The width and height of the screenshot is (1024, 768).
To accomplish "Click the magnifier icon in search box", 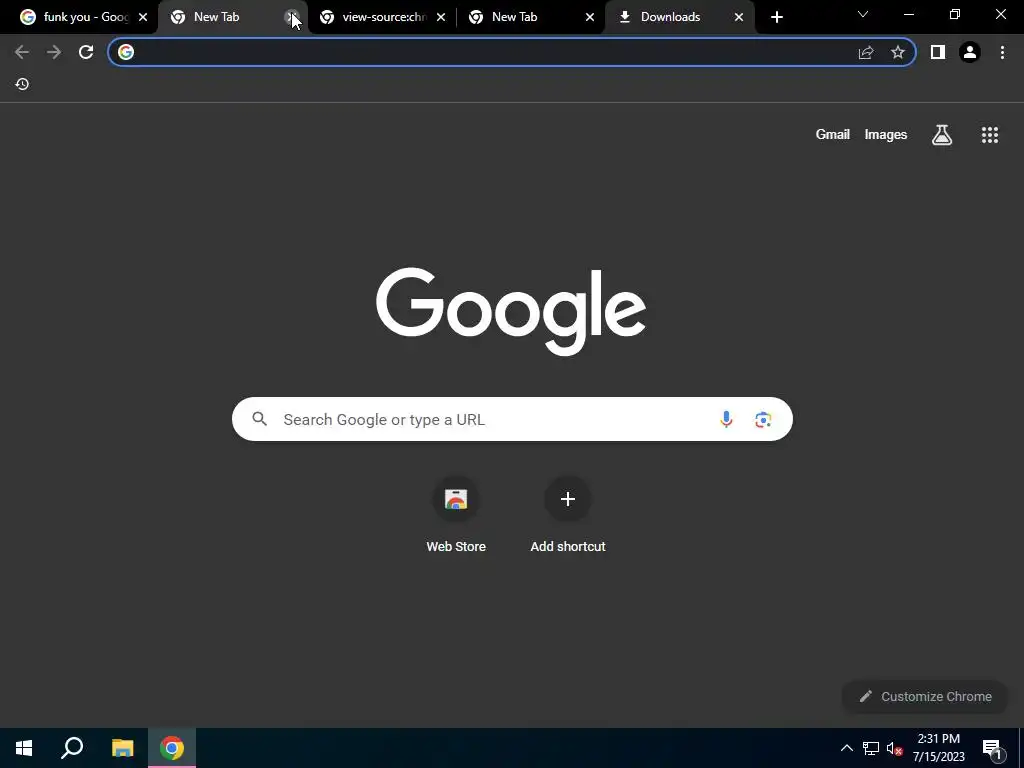I will [x=260, y=419].
